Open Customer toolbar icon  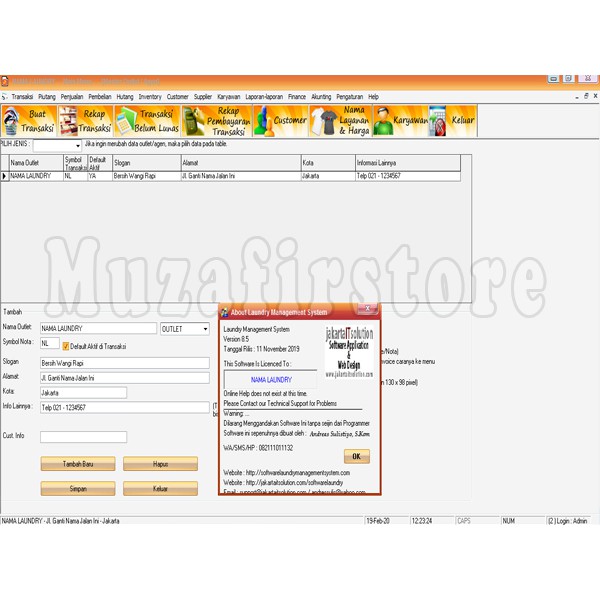280,121
